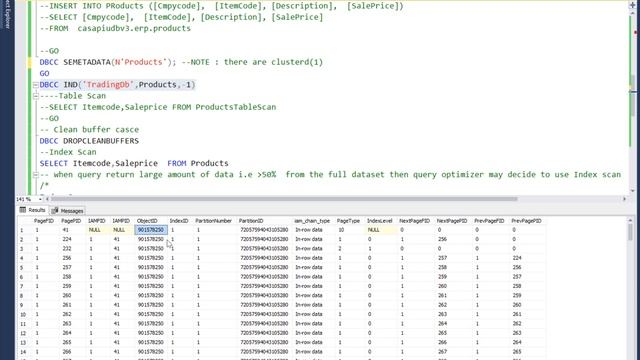
Task: Click the NextPagePID column header
Action: pyautogui.click(x=451, y=221)
